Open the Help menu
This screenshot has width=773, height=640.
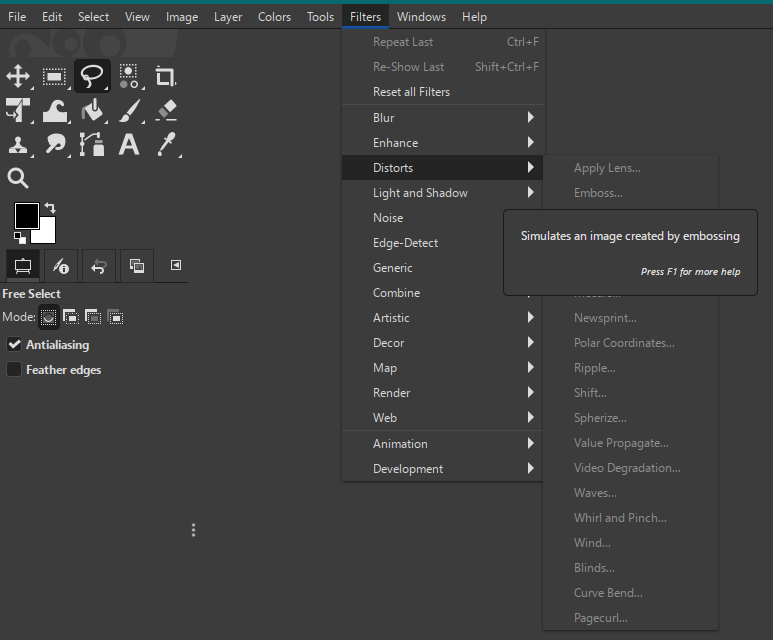(474, 17)
